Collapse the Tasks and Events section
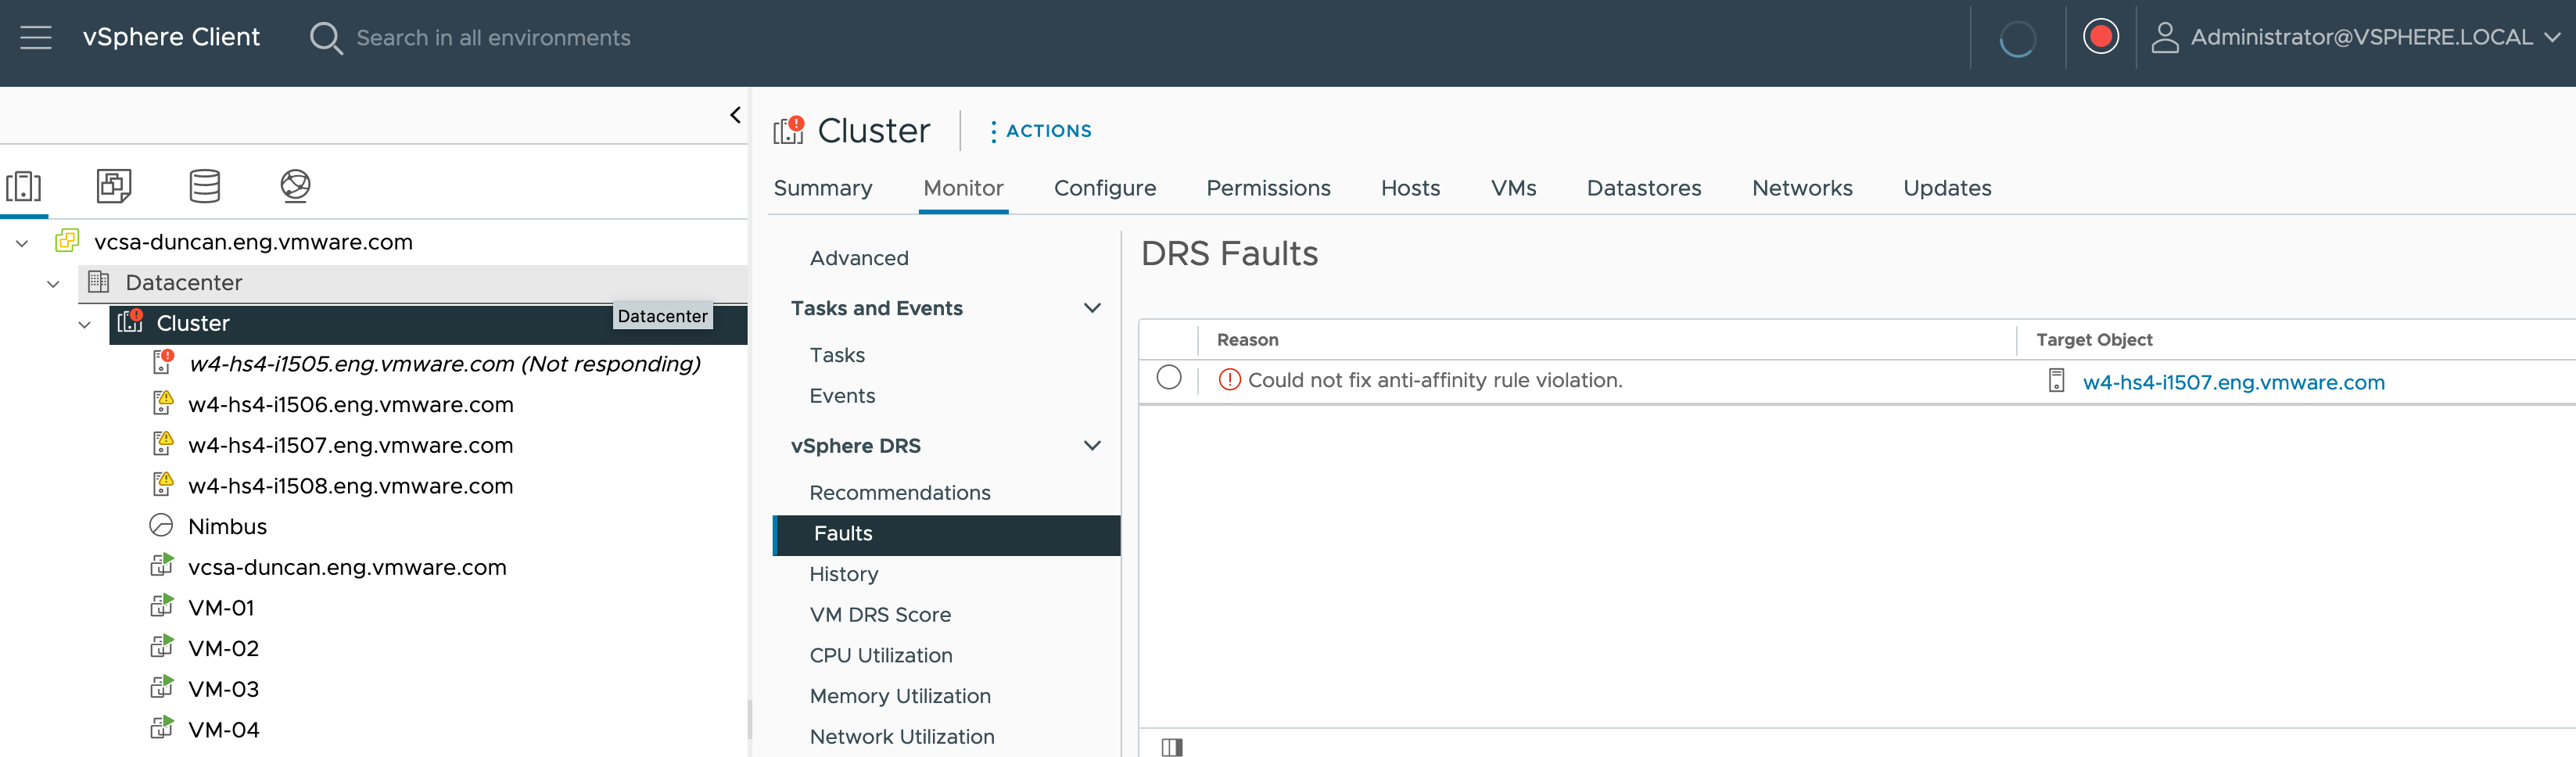The image size is (2576, 757). coord(1092,308)
